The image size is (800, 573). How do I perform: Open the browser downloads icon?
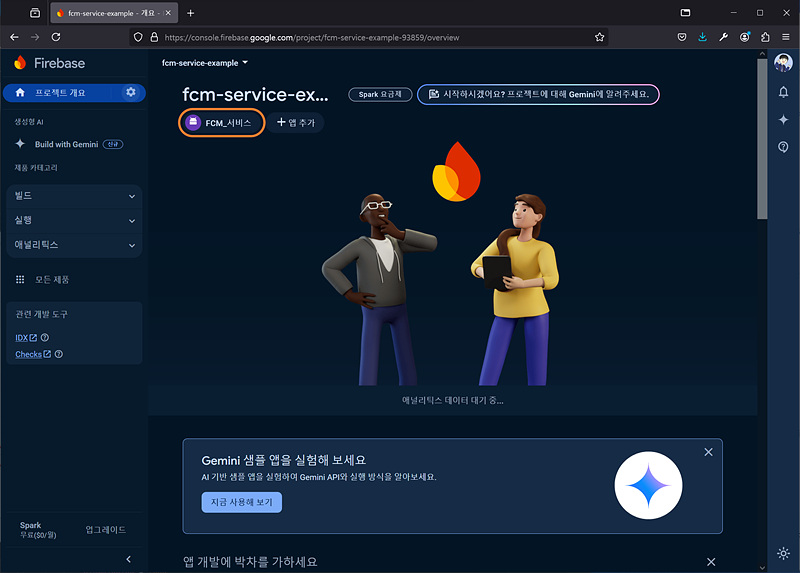pyautogui.click(x=703, y=37)
